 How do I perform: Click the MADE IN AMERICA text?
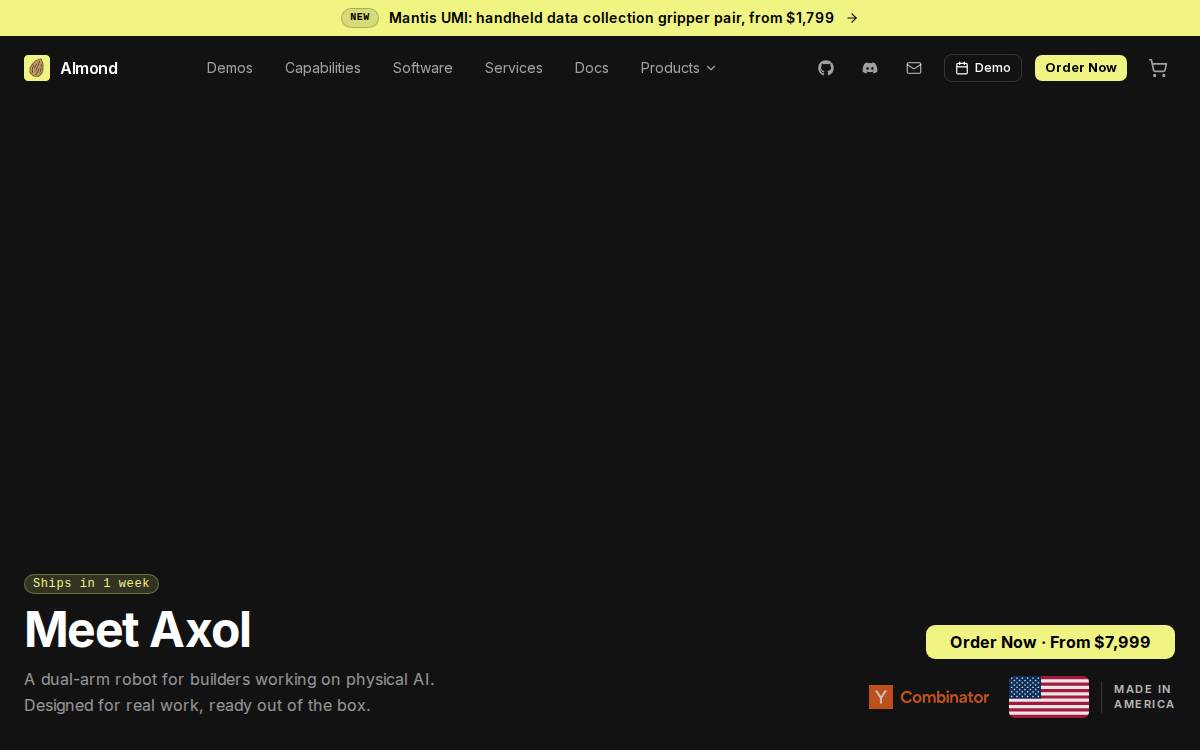click(x=1144, y=697)
